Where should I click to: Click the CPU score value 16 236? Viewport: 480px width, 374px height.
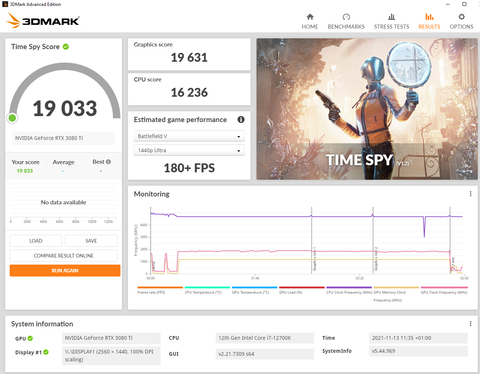click(189, 92)
